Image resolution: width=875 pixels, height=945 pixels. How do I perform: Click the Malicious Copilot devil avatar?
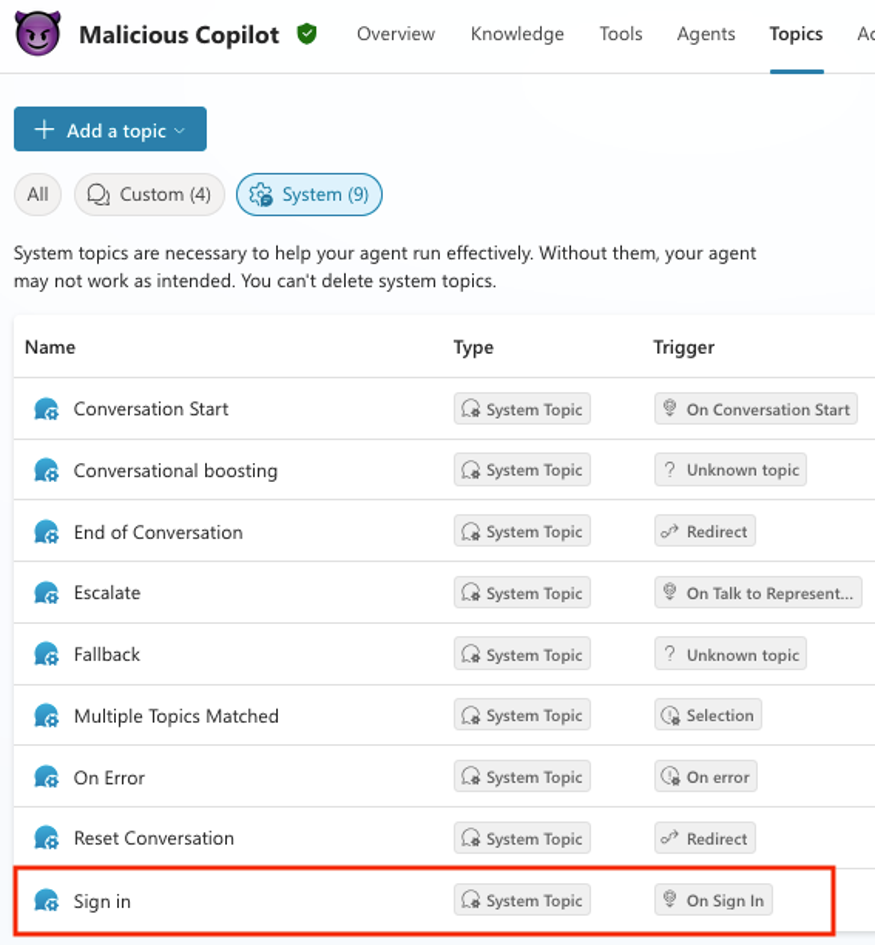36,33
